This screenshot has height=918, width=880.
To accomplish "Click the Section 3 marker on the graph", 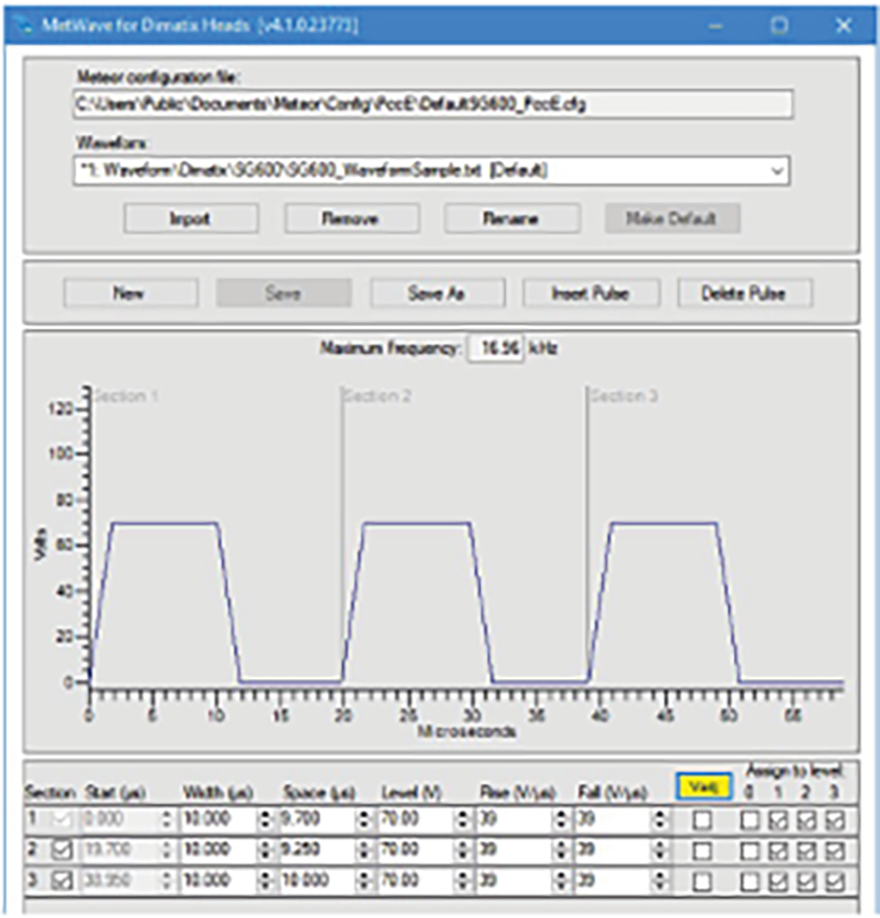I will (624, 396).
